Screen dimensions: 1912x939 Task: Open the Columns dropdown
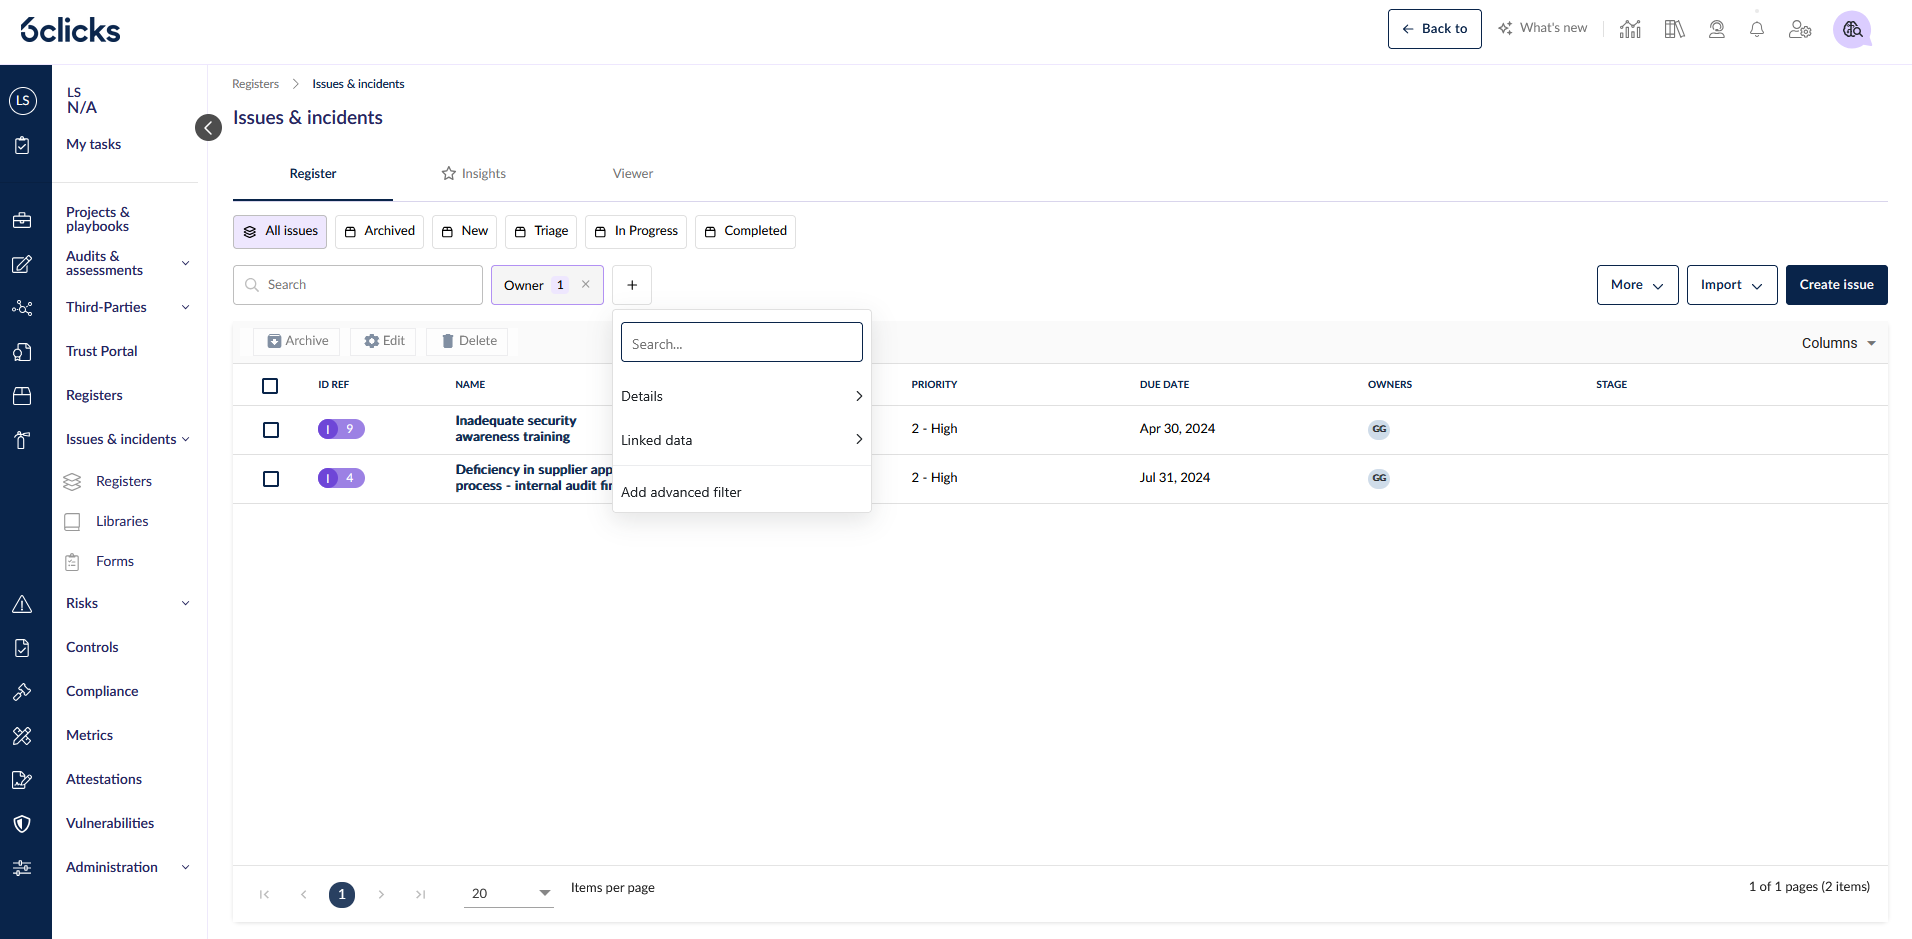point(1839,343)
